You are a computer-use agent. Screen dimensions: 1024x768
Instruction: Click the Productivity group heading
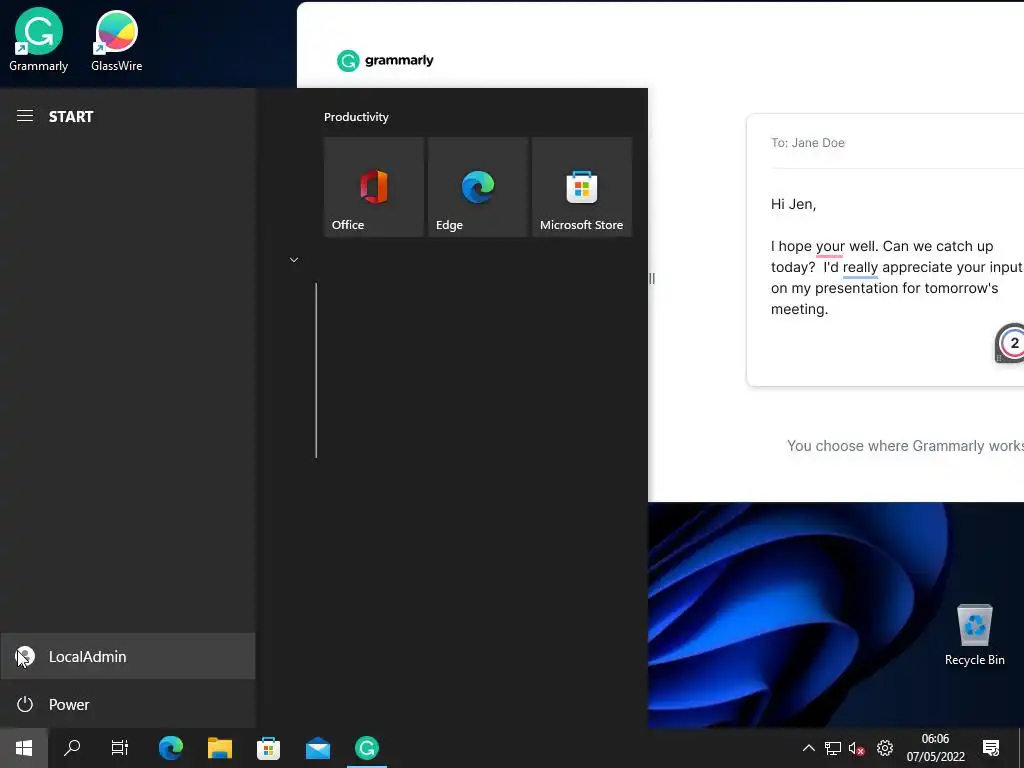356,117
